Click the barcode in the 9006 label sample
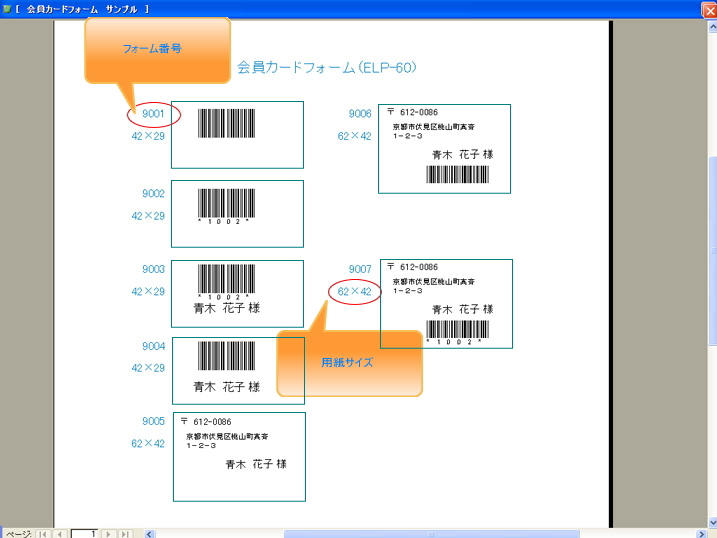Image resolution: width=717 pixels, height=538 pixels. click(458, 174)
